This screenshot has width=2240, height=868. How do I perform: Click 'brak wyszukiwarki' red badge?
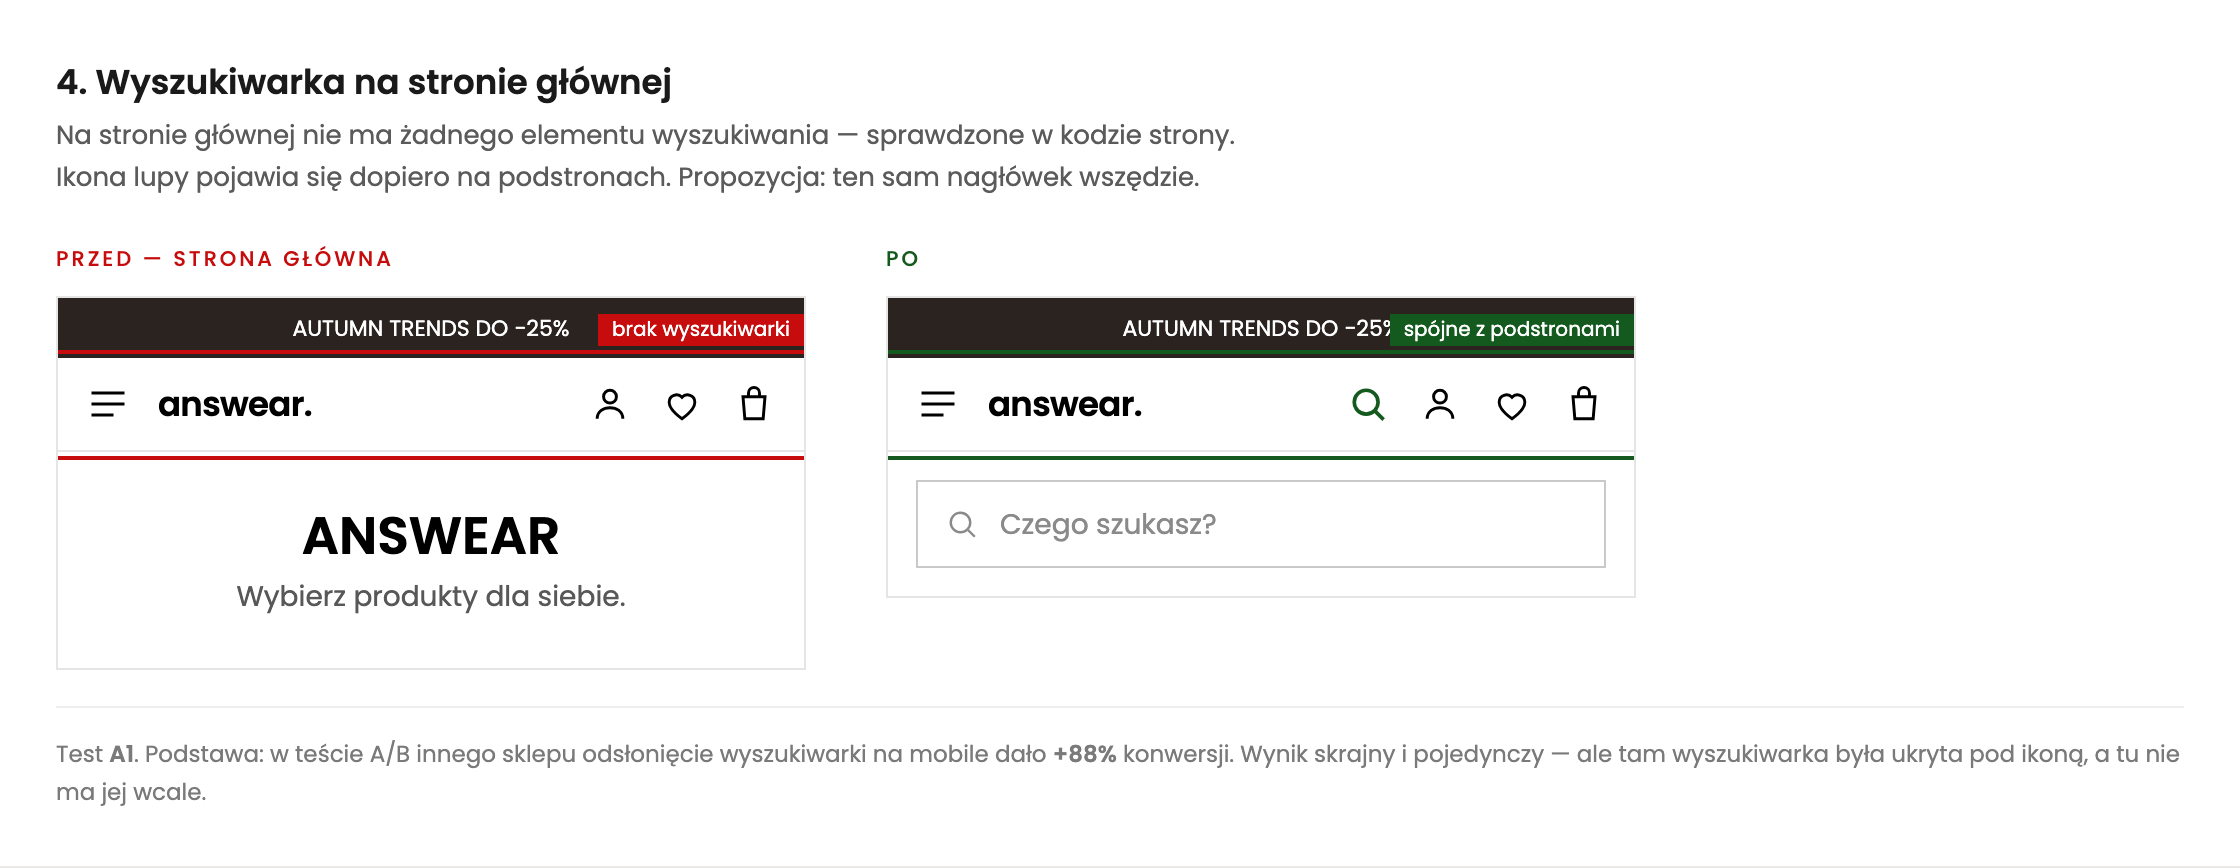[x=701, y=329]
